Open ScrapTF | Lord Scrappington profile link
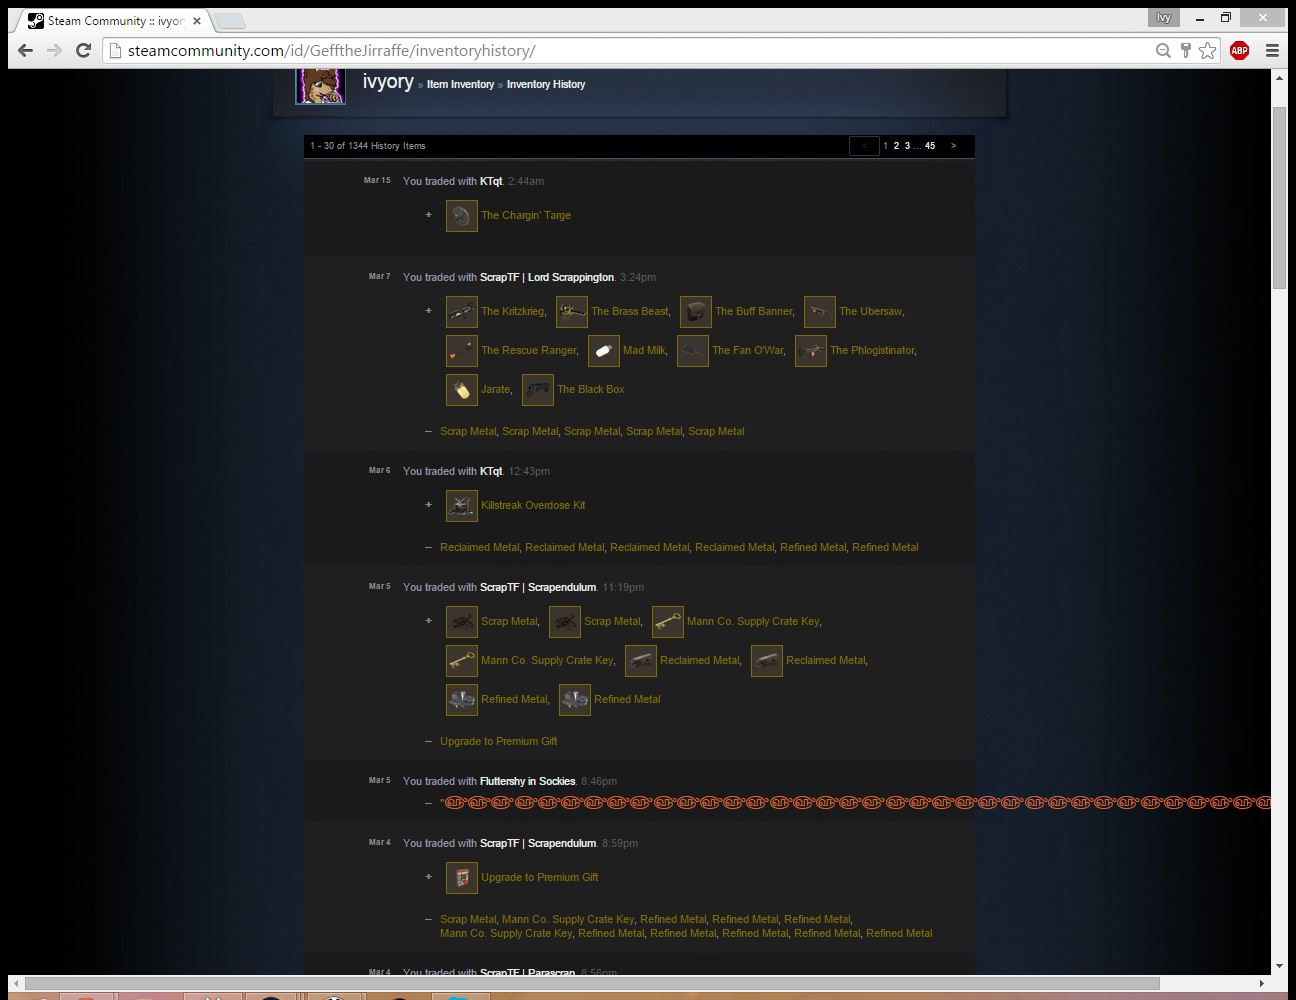The image size is (1296, 1000). coord(546,278)
